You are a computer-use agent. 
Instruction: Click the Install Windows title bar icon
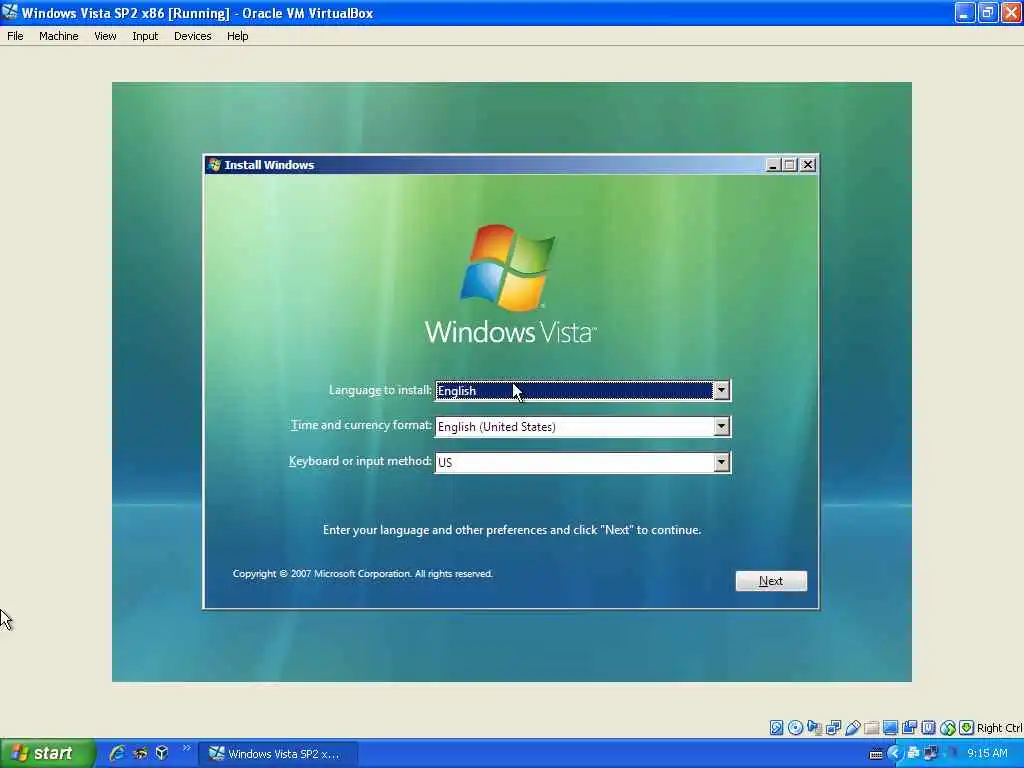coord(214,165)
